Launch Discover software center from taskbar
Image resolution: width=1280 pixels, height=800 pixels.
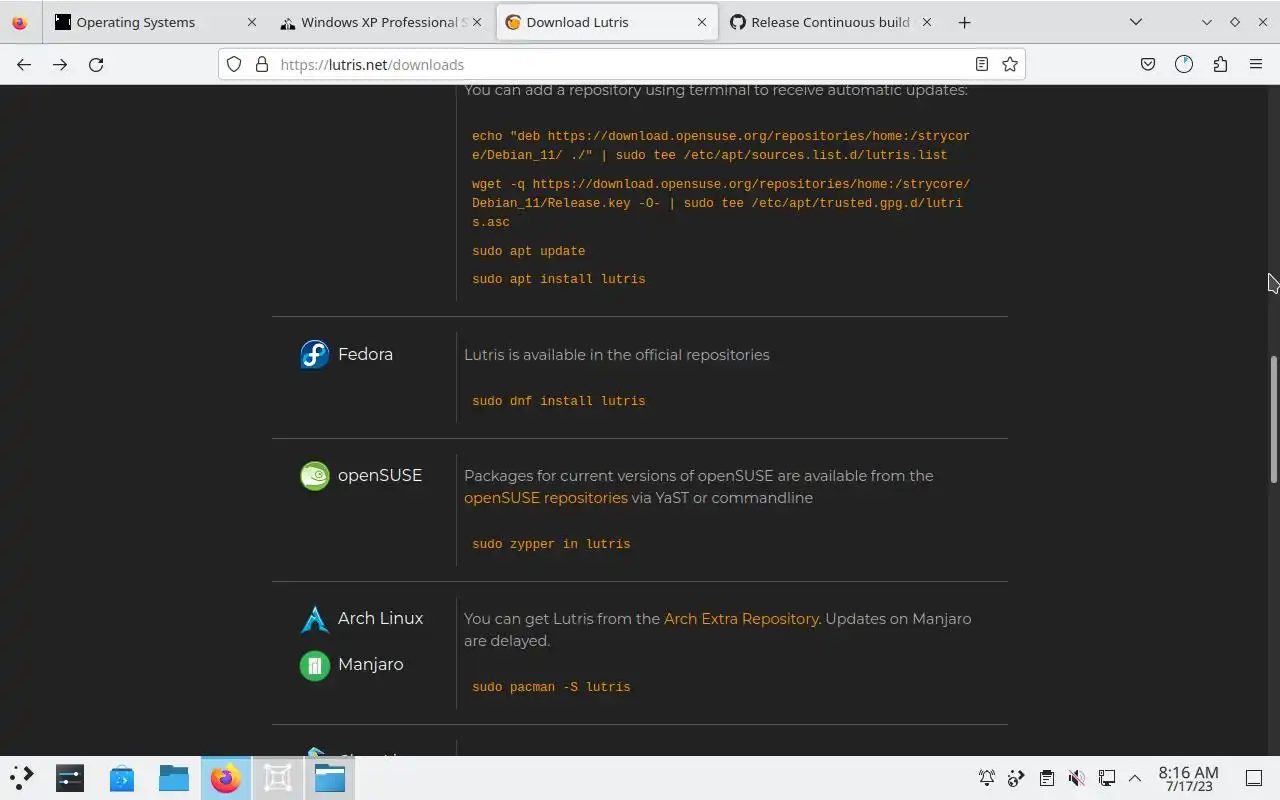point(122,777)
